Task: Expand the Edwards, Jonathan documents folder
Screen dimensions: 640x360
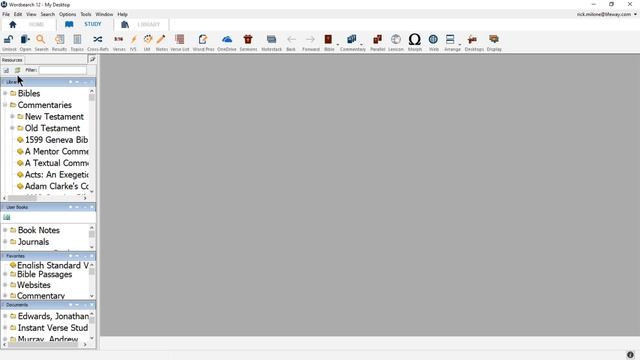Action: pos(5,316)
